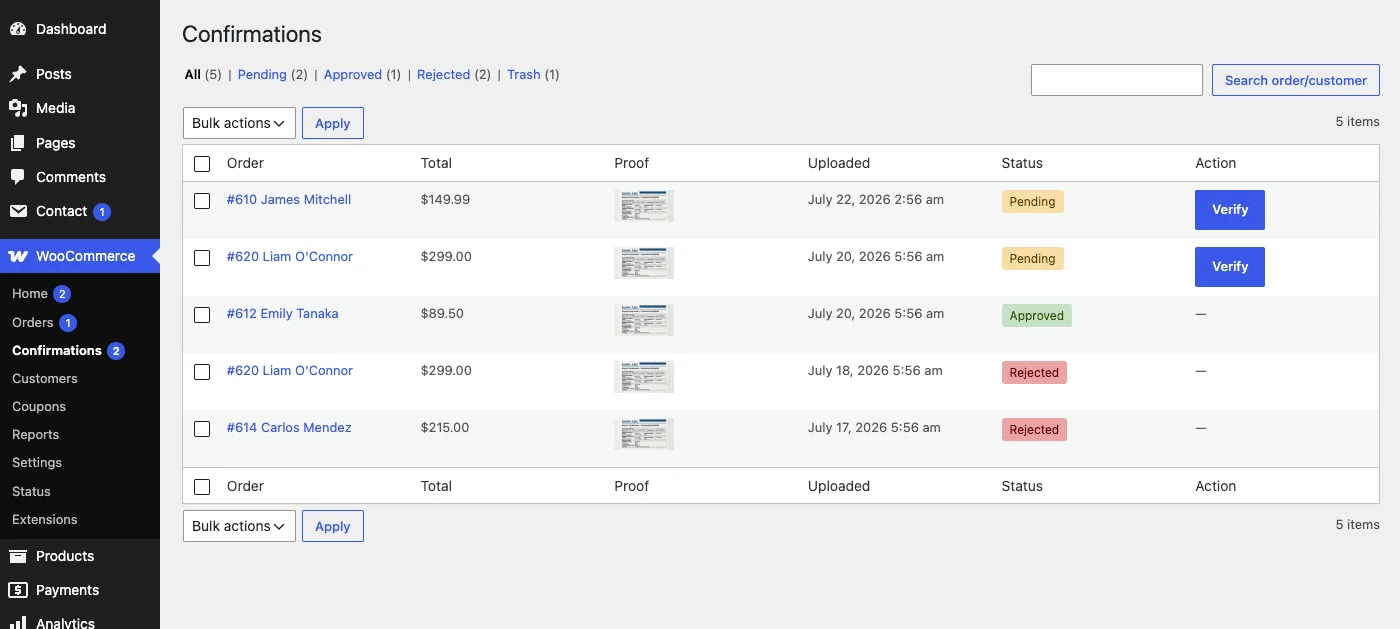Filter by Rejected confirmations
The image size is (1400, 629).
pos(444,75)
